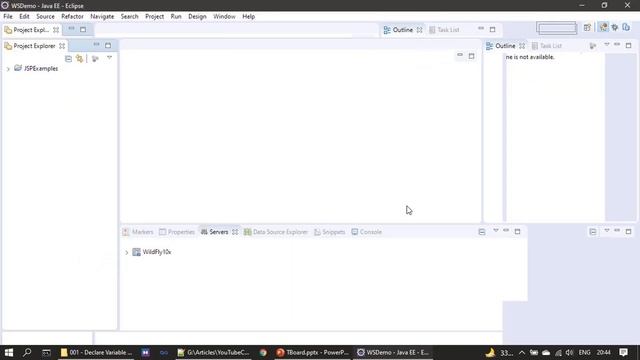
Task: Click WSDemo - Java EE Eclipse taskbar button
Action: (393, 352)
